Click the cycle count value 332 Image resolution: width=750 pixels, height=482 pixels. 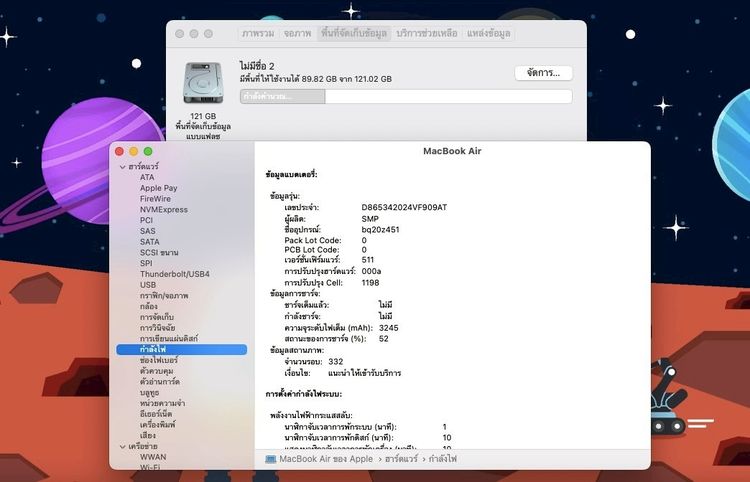(336, 362)
